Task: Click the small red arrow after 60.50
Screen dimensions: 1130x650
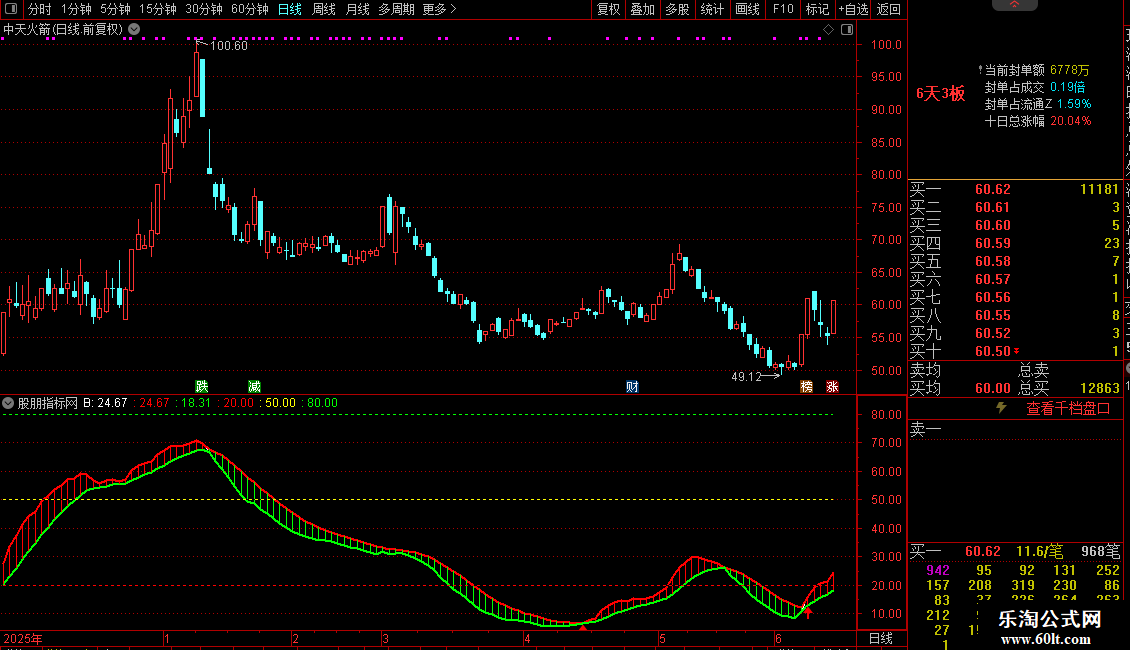Action: (x=1017, y=351)
